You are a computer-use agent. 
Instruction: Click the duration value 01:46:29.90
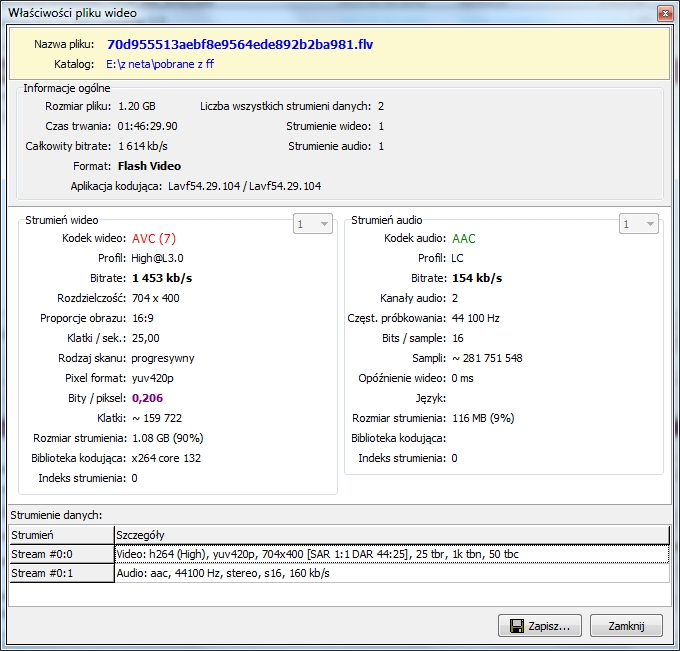click(x=147, y=126)
